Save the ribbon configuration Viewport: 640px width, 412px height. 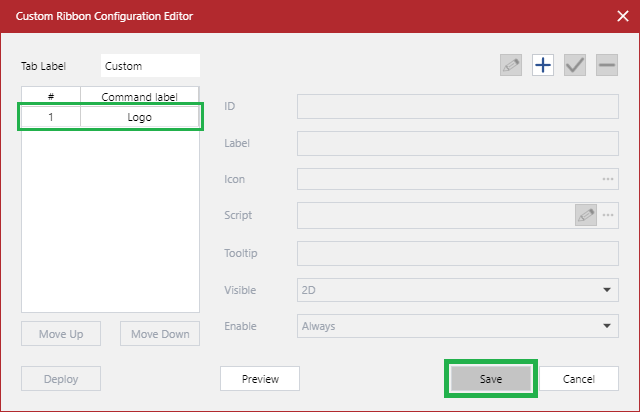490,379
